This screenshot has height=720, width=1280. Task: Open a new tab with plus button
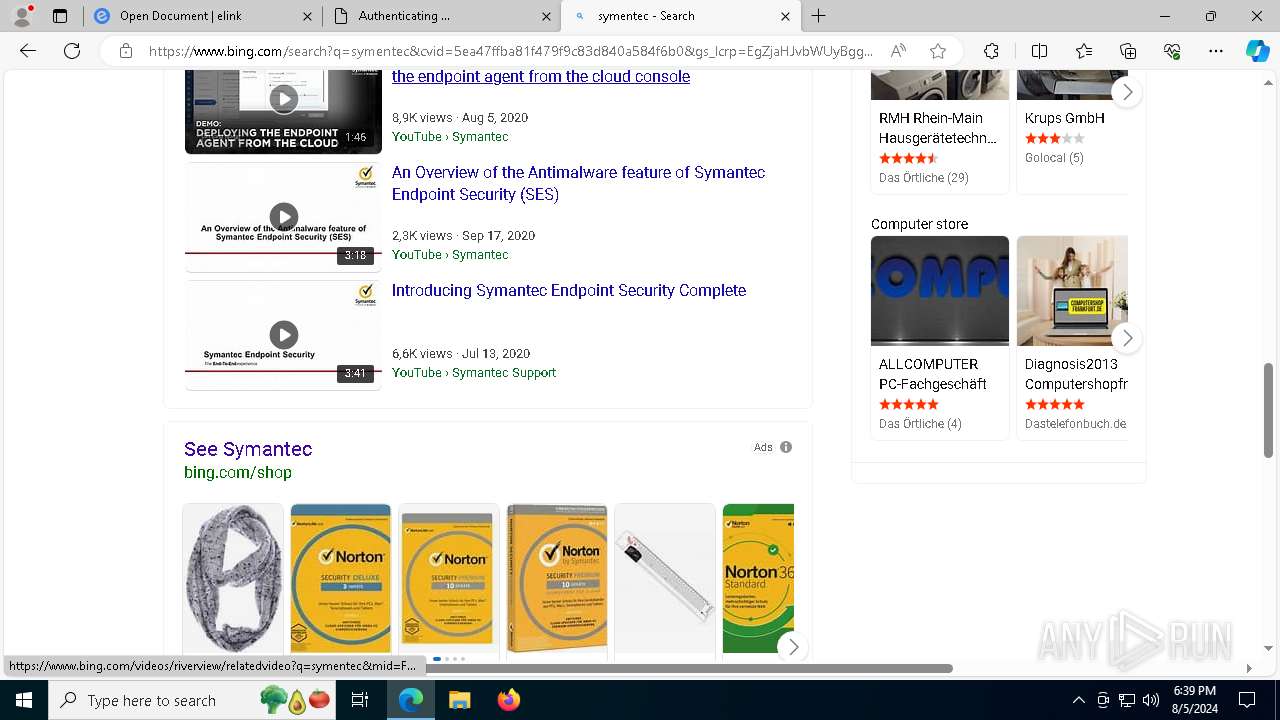point(819,16)
